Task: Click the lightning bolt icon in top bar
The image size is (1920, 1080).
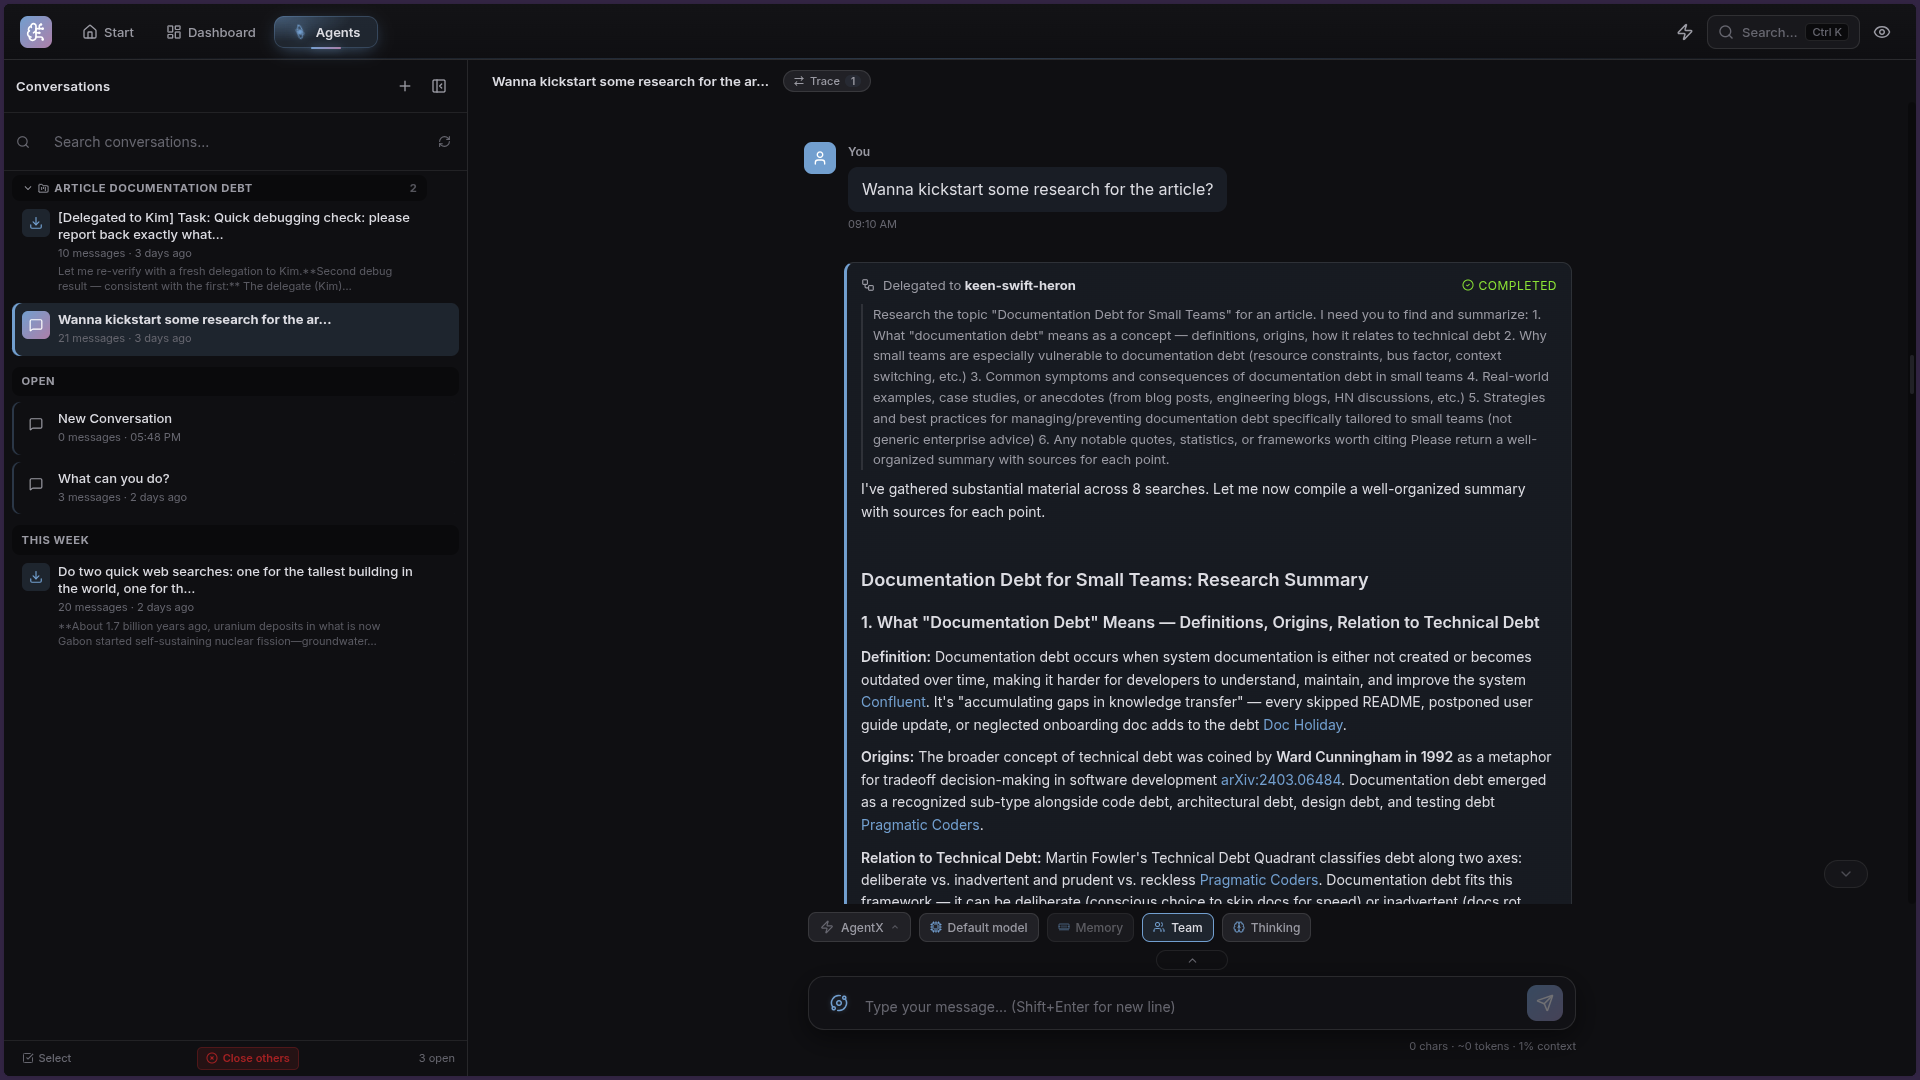Action: pyautogui.click(x=1685, y=32)
